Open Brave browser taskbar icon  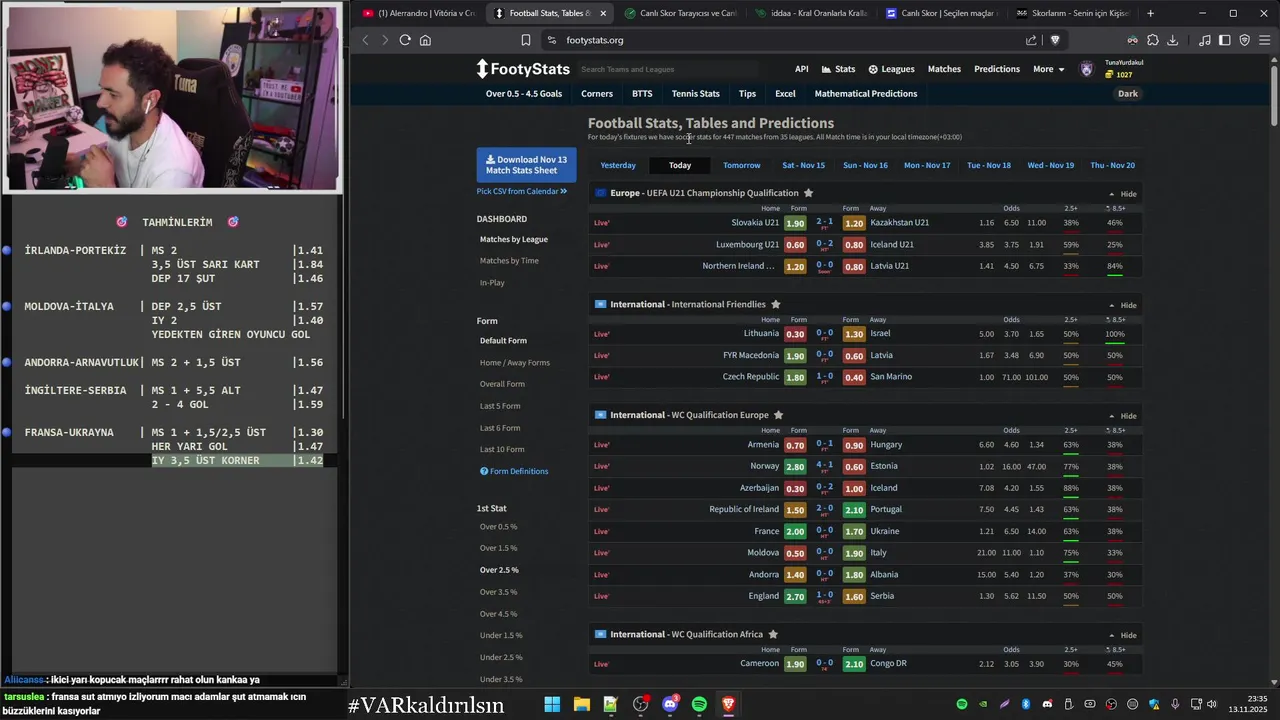[728, 704]
